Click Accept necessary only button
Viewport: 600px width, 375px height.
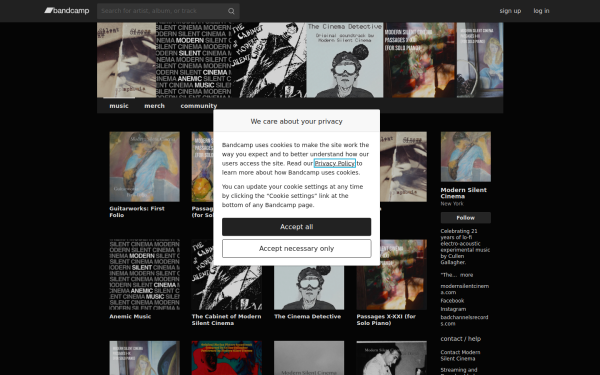pos(297,249)
